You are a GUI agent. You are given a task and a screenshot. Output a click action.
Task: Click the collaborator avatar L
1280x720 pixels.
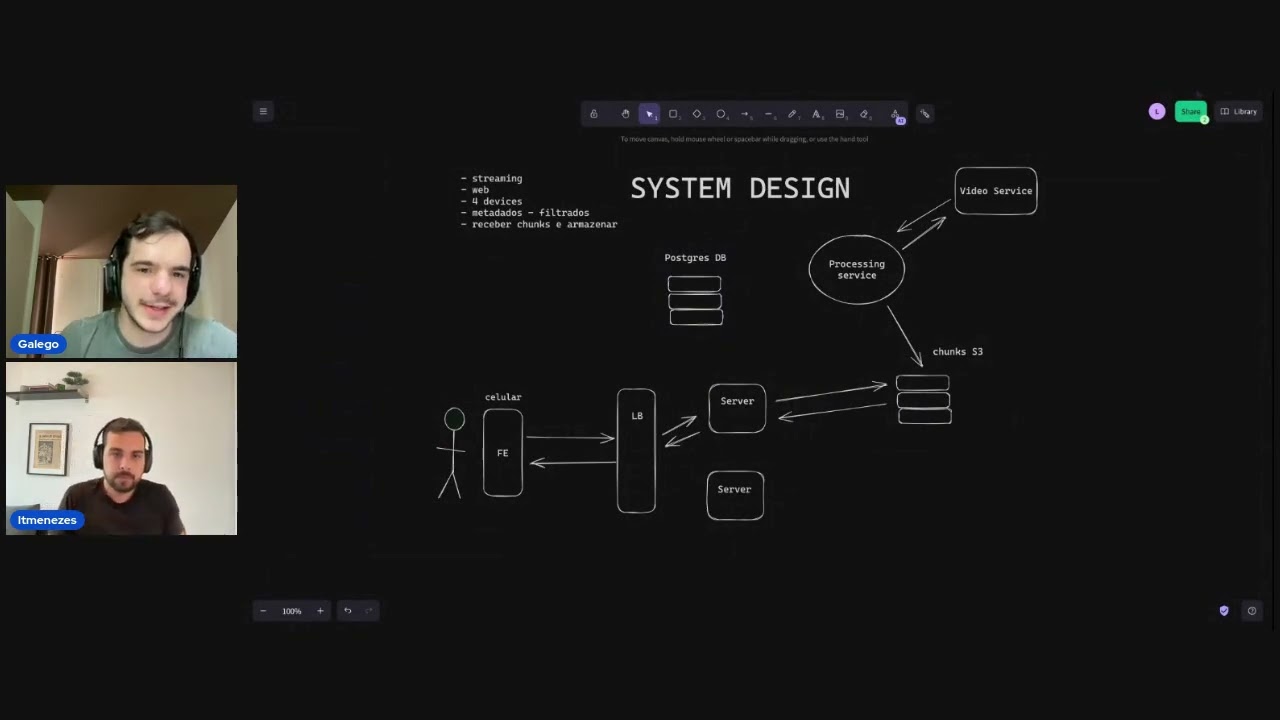point(1157,112)
